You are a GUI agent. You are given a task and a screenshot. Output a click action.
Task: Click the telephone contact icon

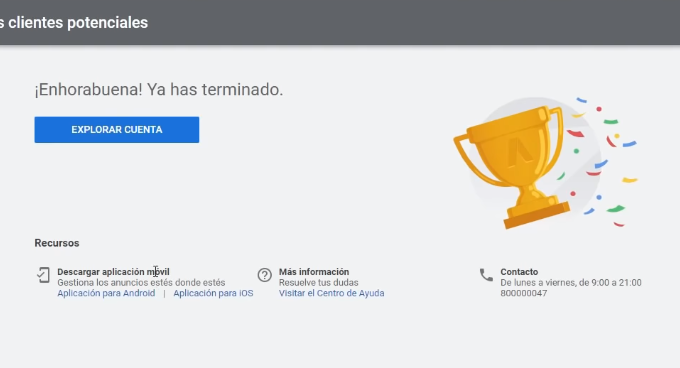pos(486,275)
